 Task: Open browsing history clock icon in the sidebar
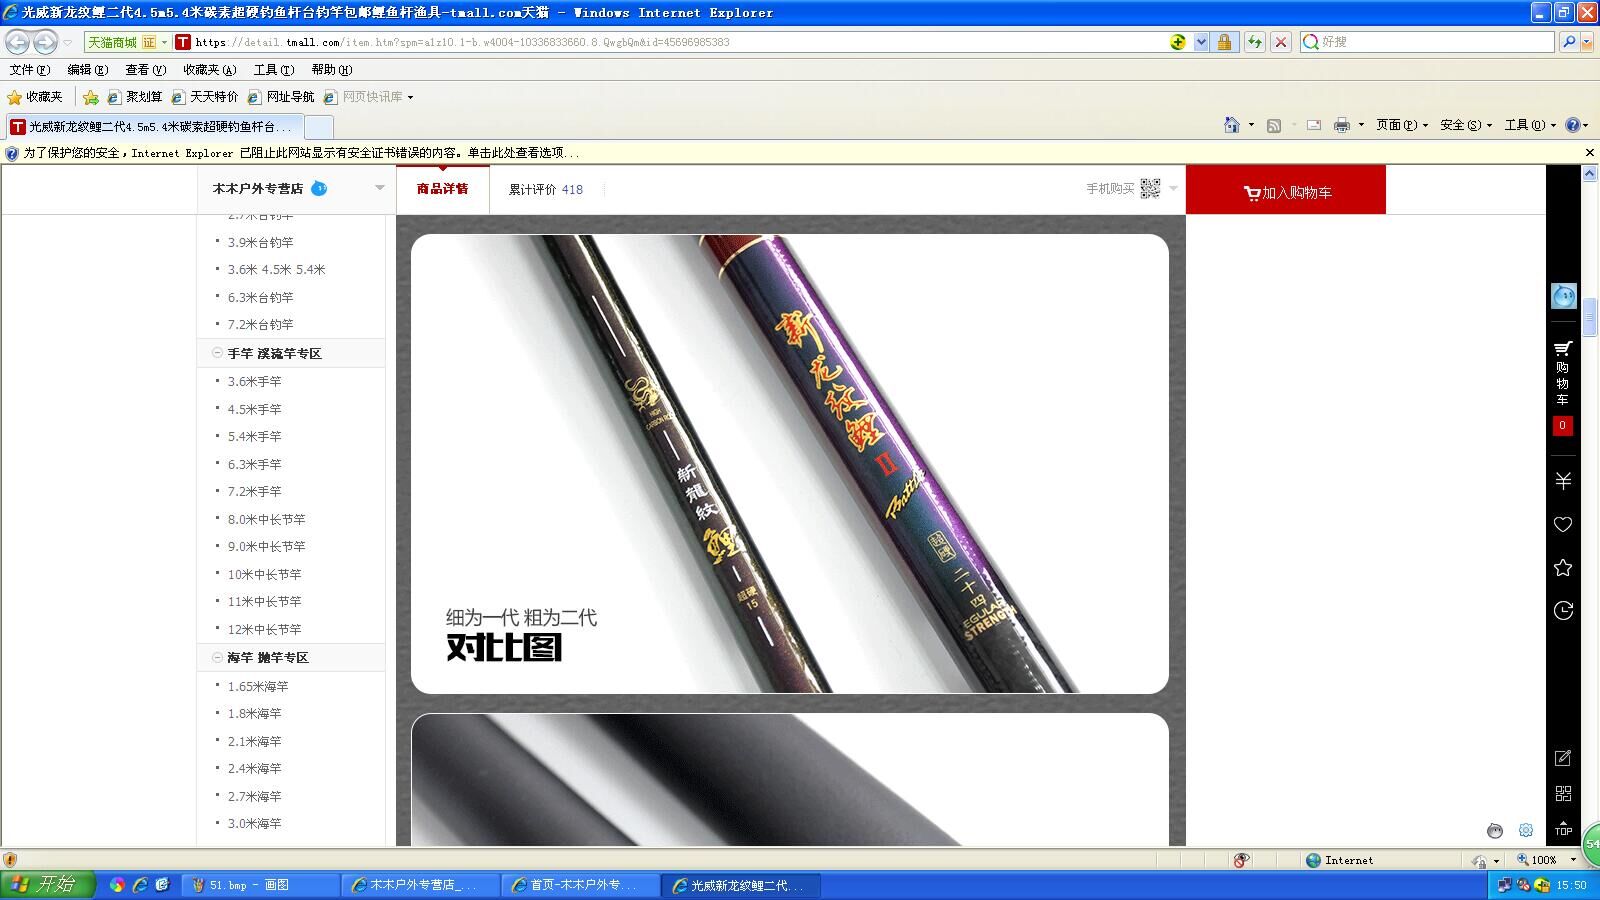pyautogui.click(x=1563, y=611)
